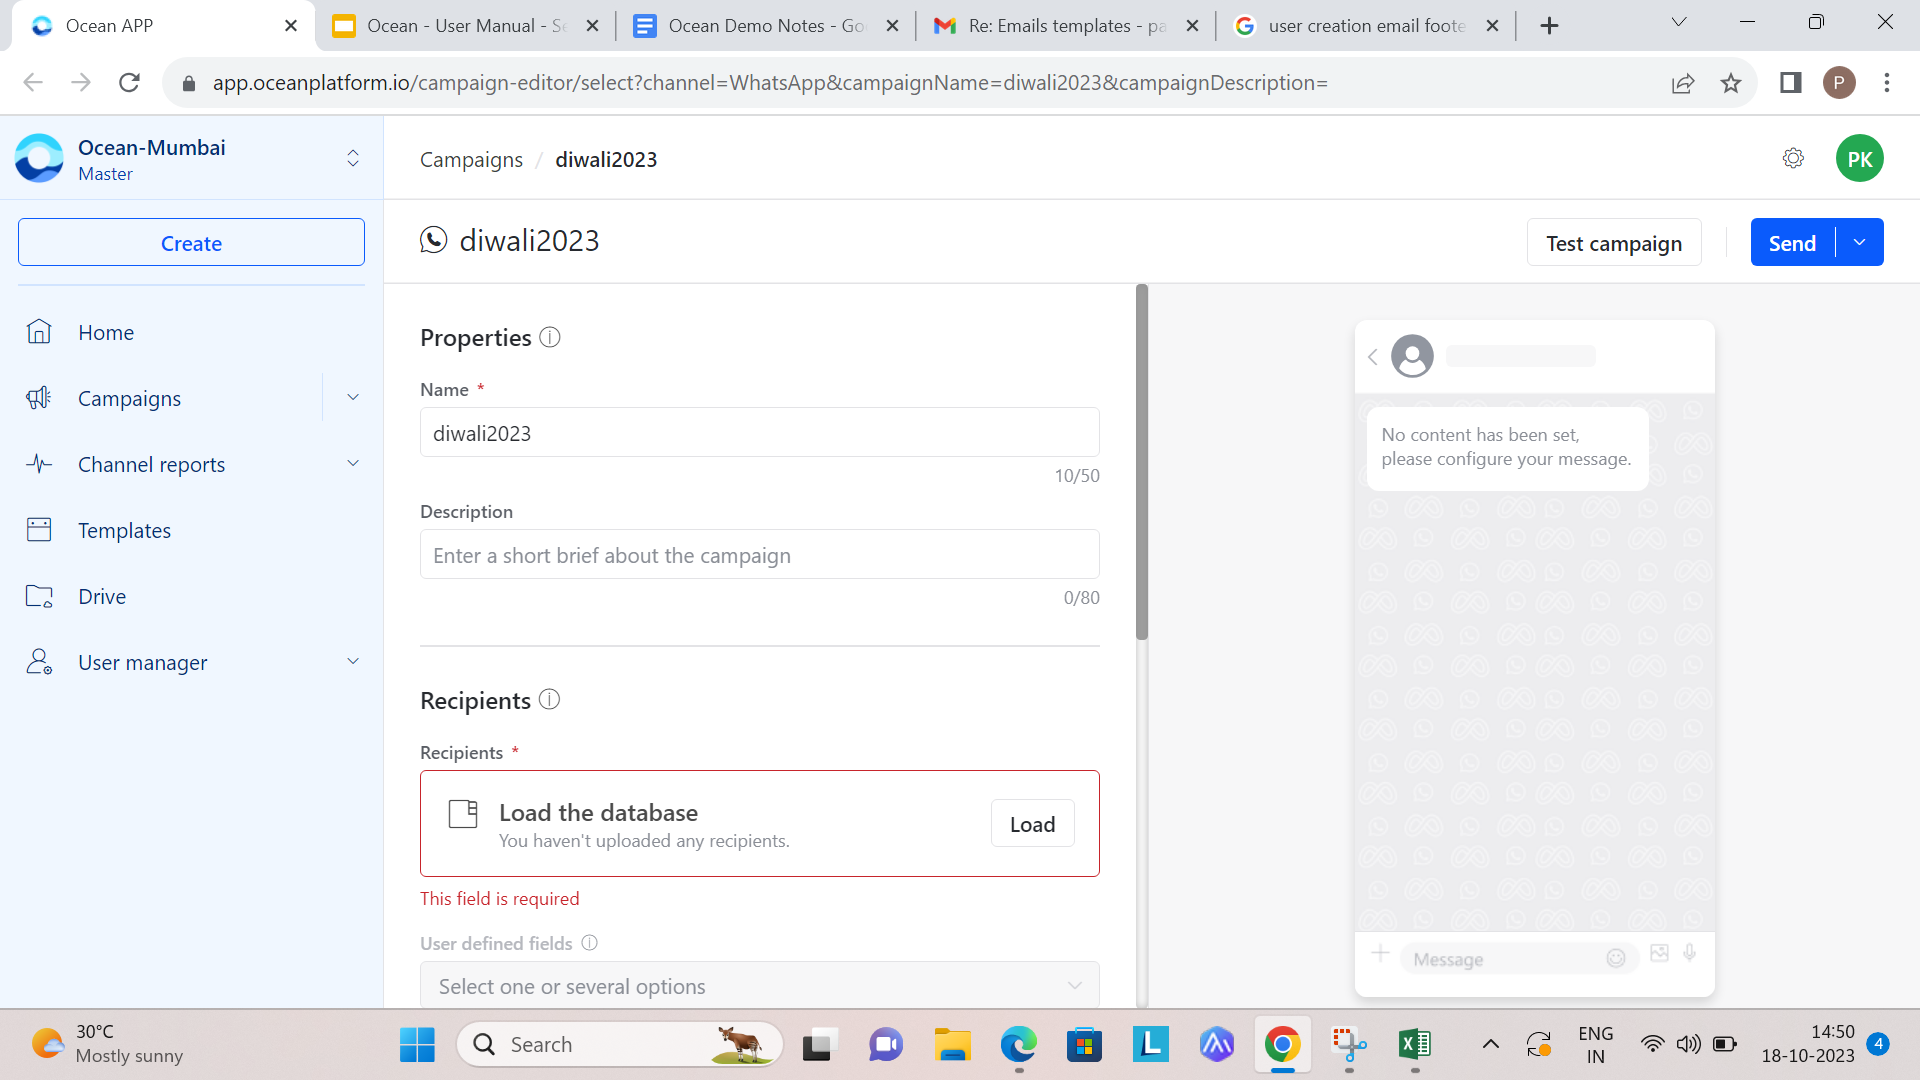The image size is (1920, 1080).
Task: Switch to Ocean Demo Notes tab
Action: coord(766,26)
